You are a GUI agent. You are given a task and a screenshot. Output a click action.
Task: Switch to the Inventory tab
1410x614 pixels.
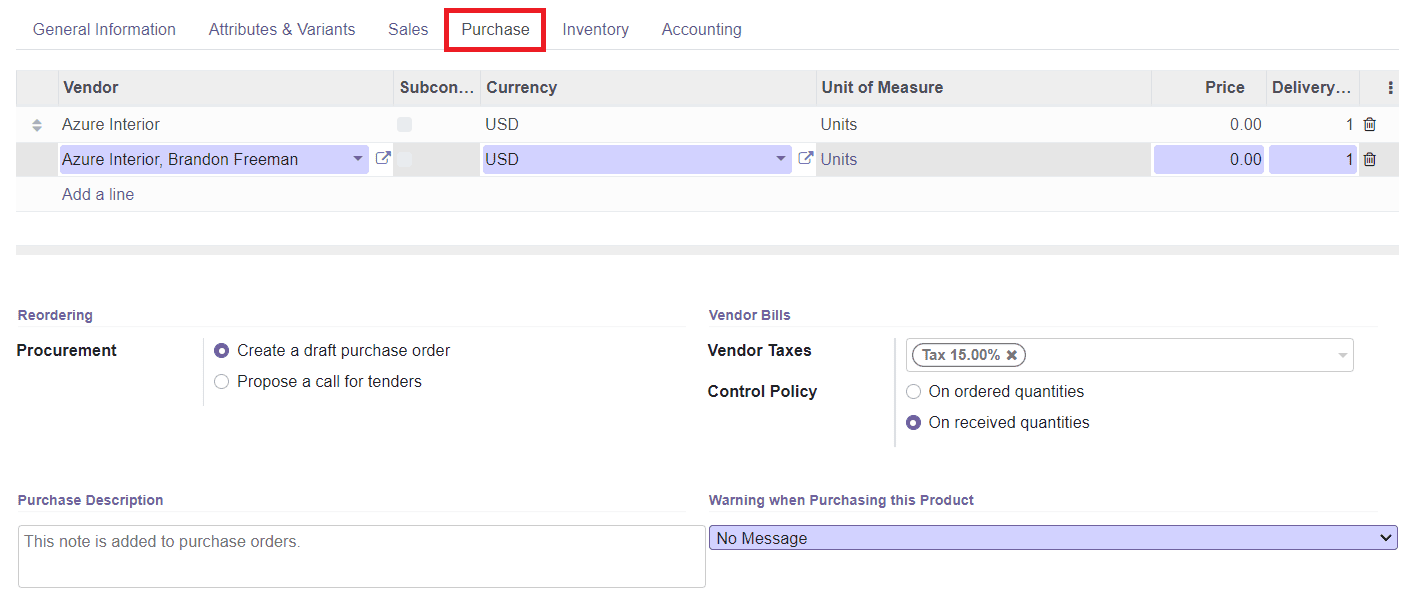pos(595,29)
